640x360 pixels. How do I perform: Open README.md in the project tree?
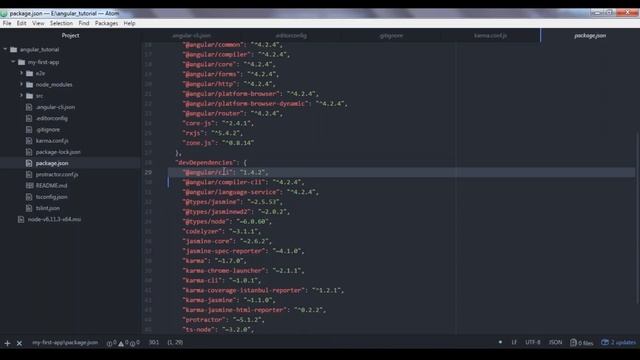pos(51,185)
